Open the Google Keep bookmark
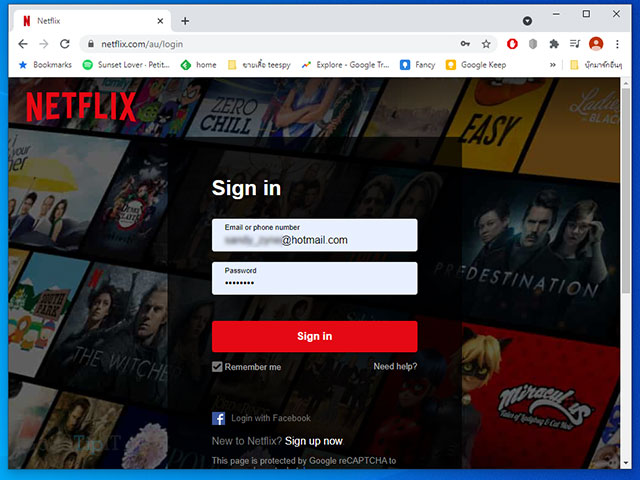Image resolution: width=640 pixels, height=480 pixels. tap(476, 65)
